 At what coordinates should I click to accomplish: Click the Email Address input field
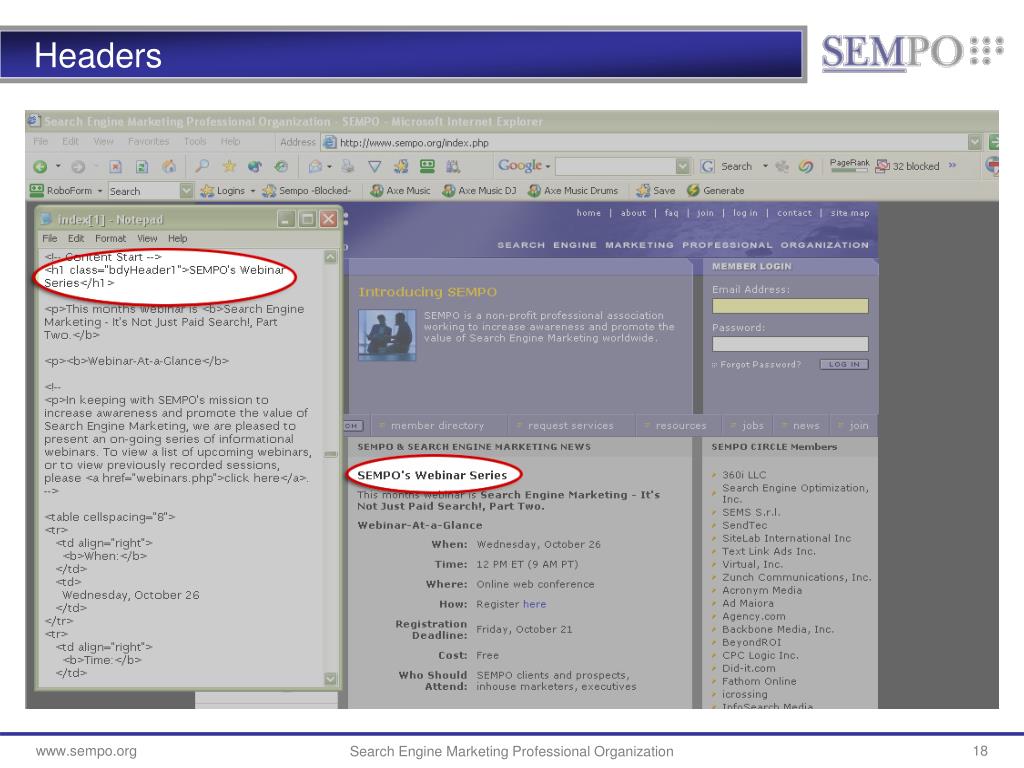[x=790, y=306]
